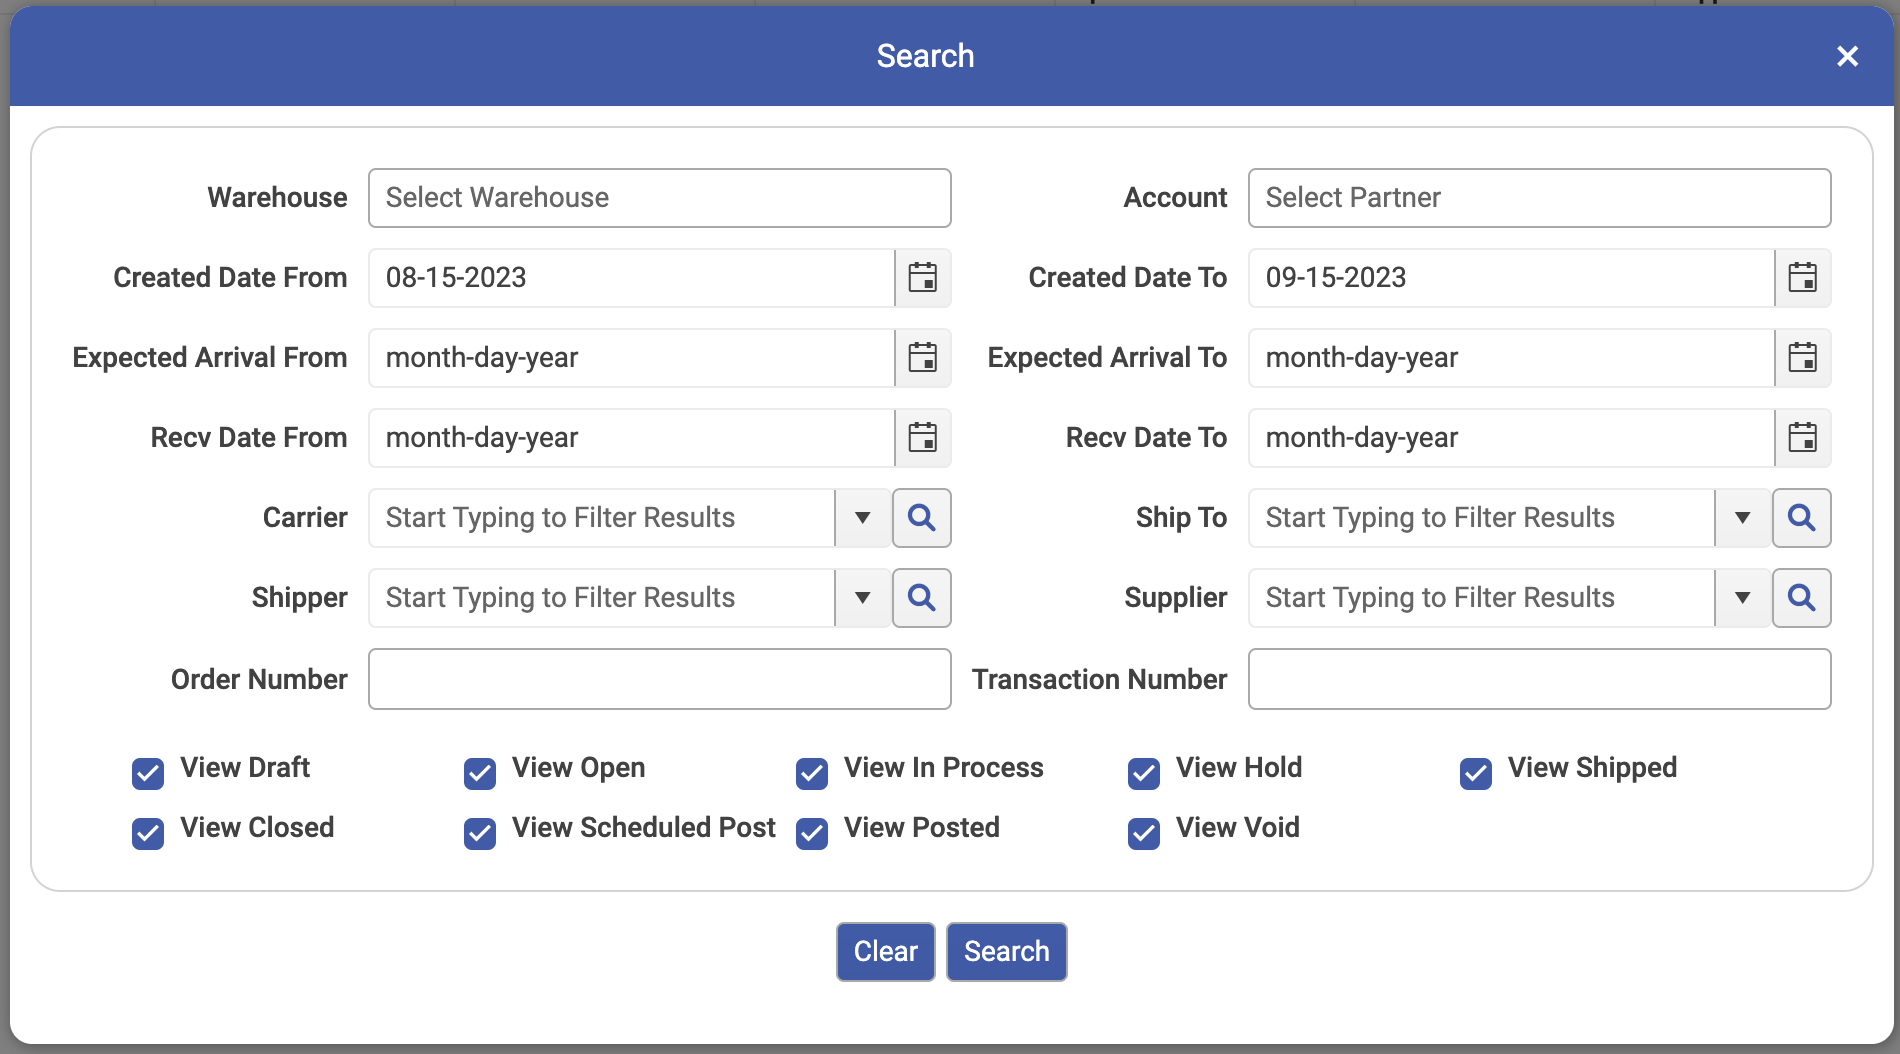Click the blue Search button
Screen dimensions: 1900x1054
click(1007, 952)
